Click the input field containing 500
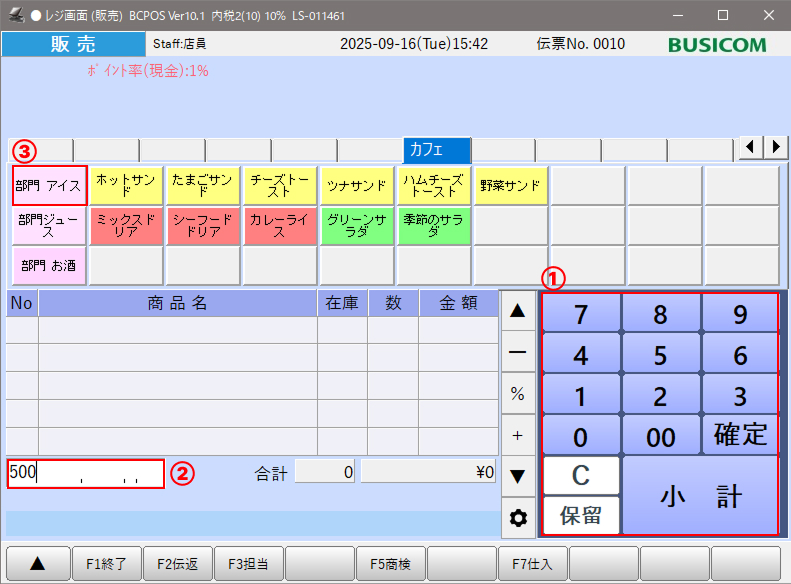The height and width of the screenshot is (584, 791). [x=85, y=474]
